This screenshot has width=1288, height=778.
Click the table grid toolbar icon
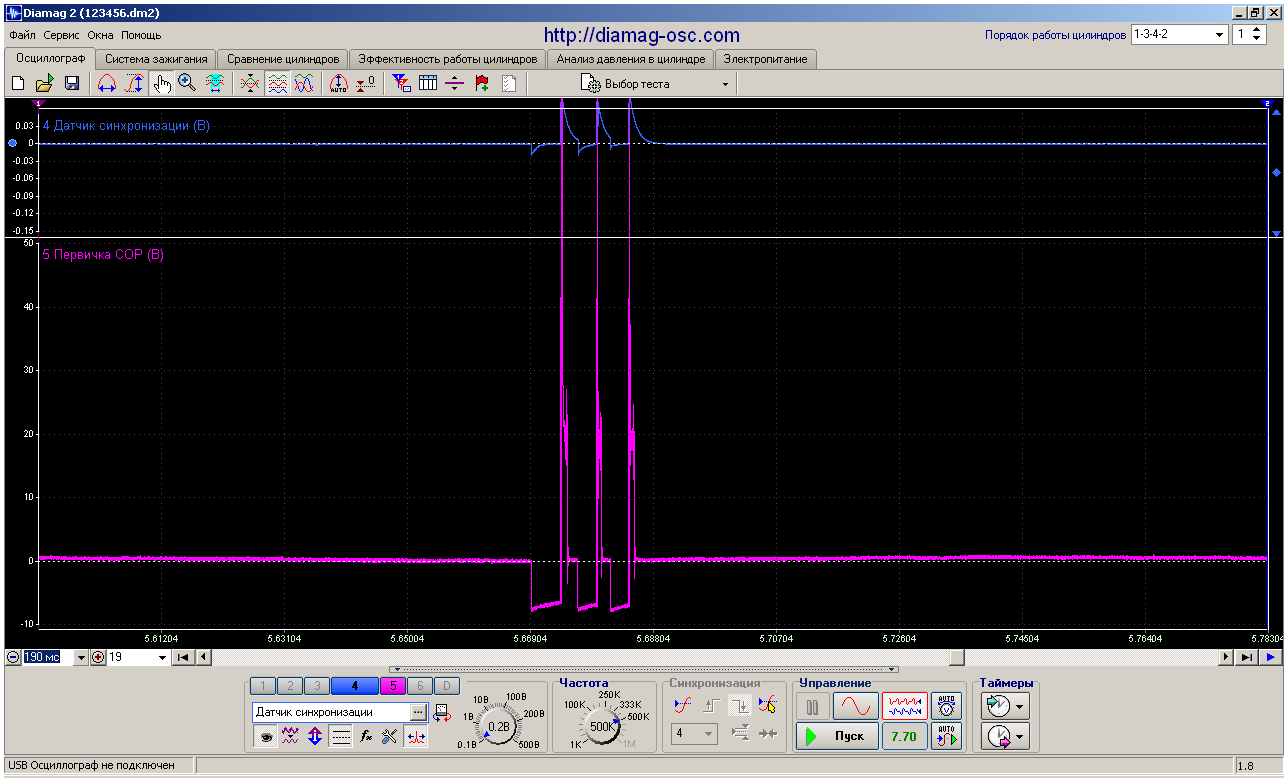coord(428,84)
